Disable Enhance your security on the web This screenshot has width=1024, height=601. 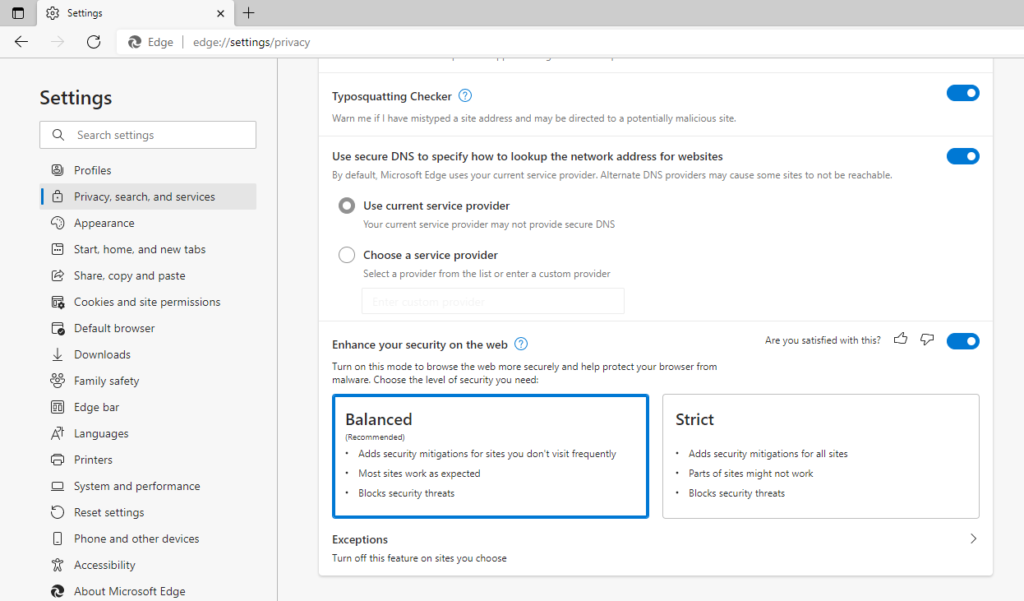coord(962,340)
